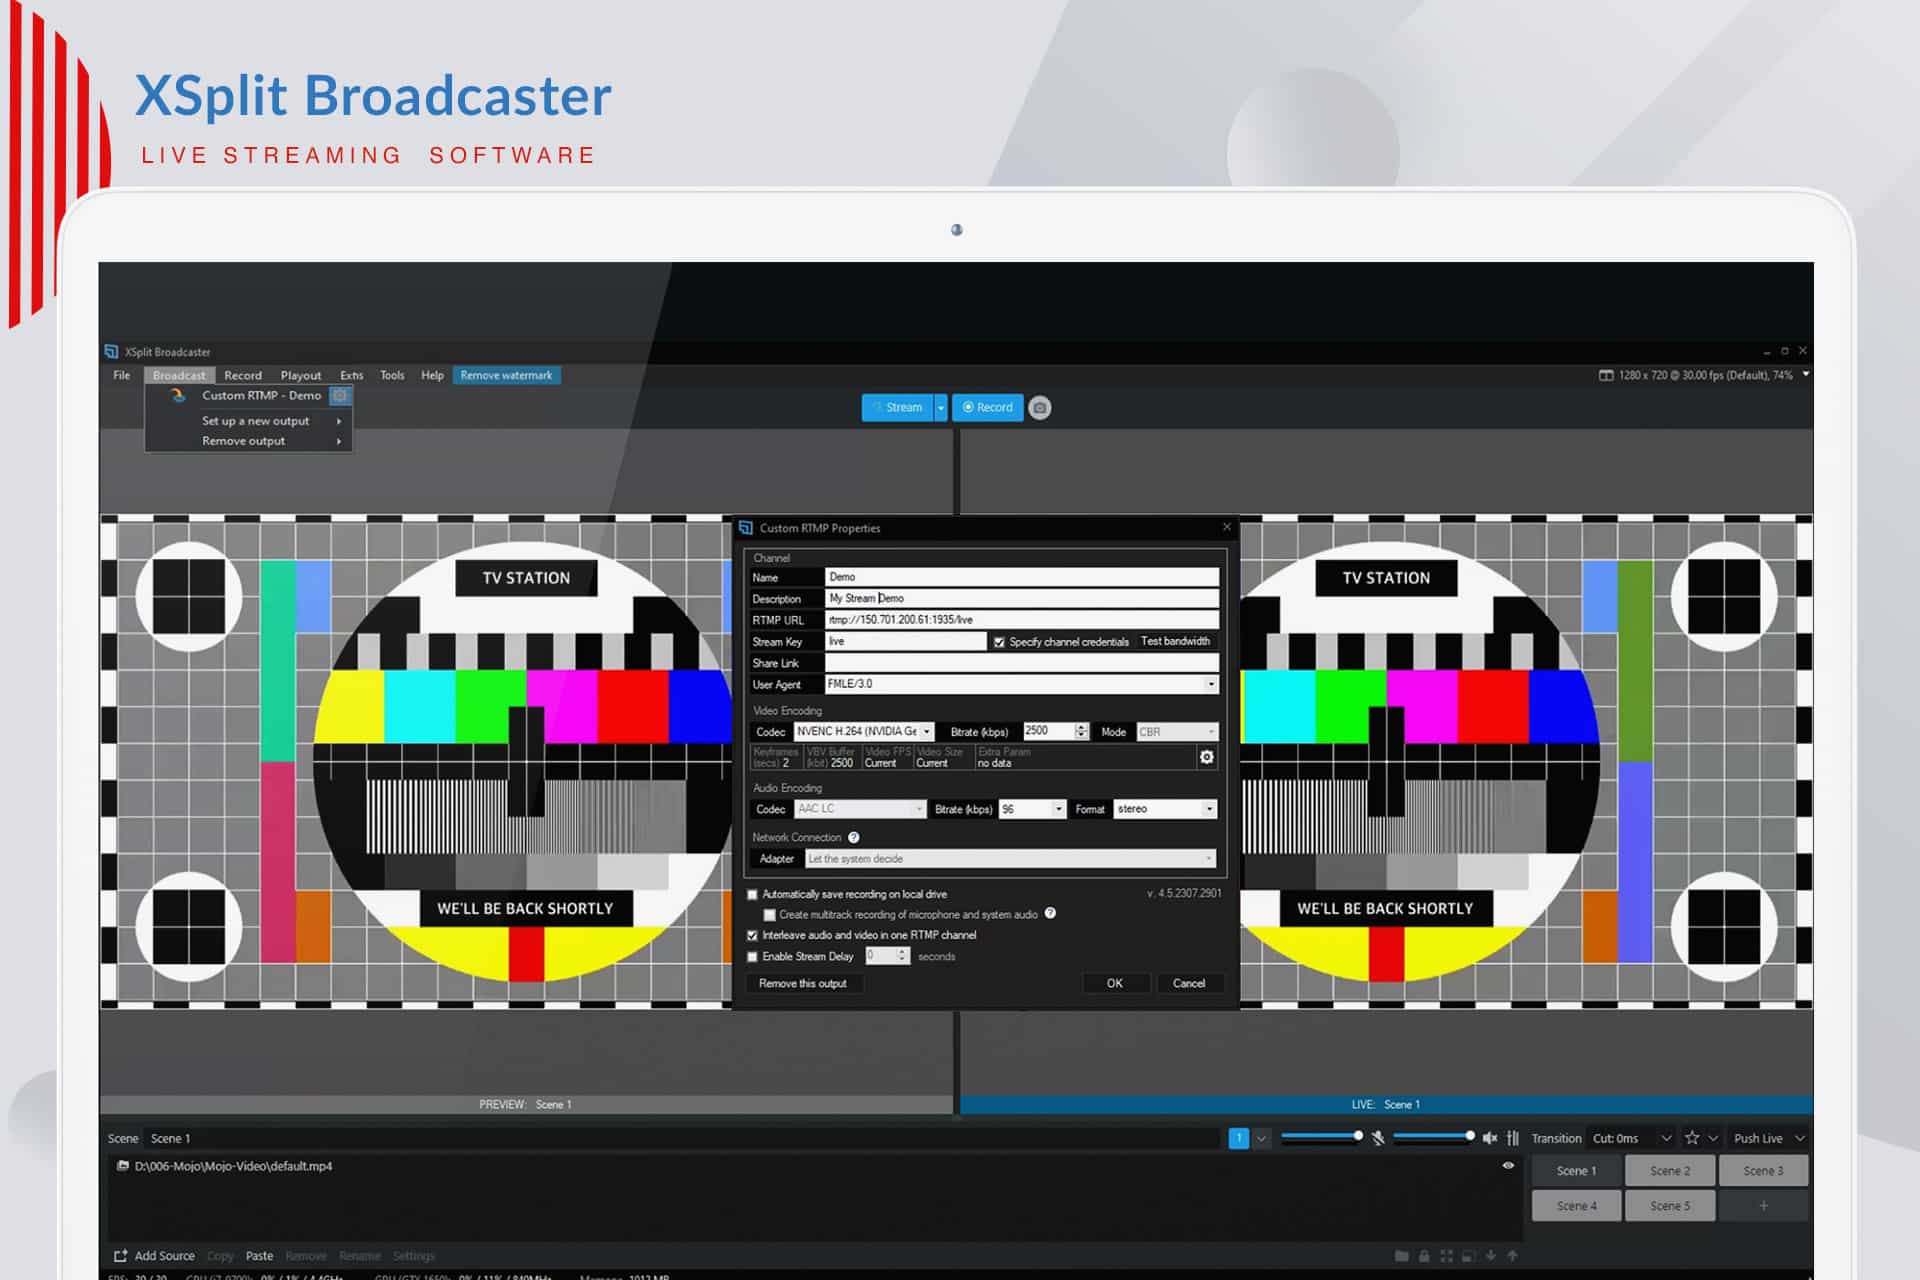This screenshot has height=1280, width=1920.
Task: Open the User Agent dropdown
Action: pos(1211,684)
